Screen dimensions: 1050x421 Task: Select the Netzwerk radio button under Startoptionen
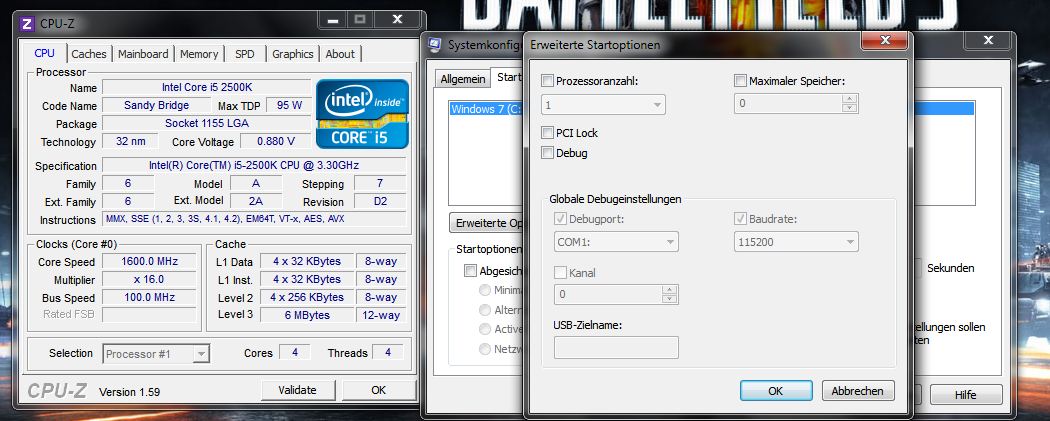pyautogui.click(x=484, y=349)
